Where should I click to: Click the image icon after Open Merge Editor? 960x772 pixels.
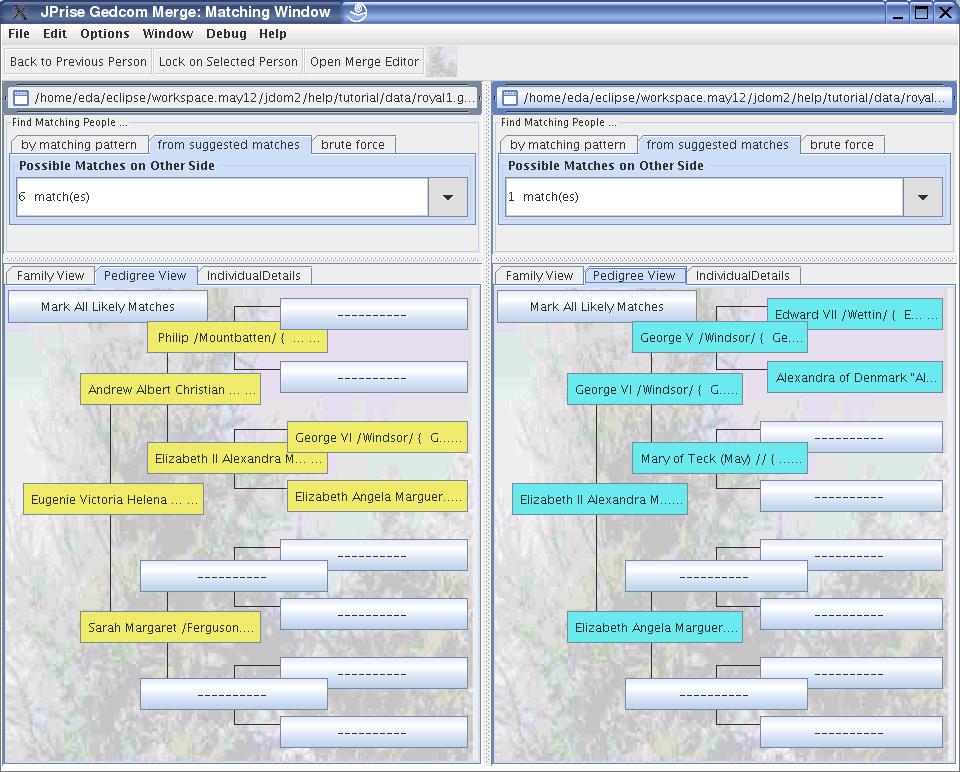coord(441,62)
